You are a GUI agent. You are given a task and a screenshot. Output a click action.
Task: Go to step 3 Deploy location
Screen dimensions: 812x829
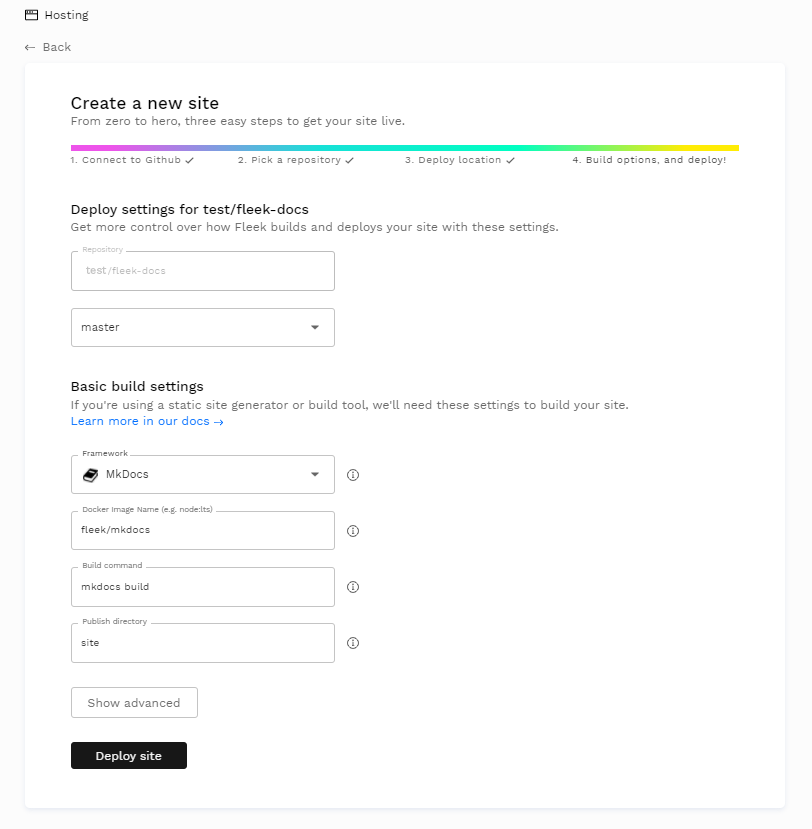coord(459,160)
